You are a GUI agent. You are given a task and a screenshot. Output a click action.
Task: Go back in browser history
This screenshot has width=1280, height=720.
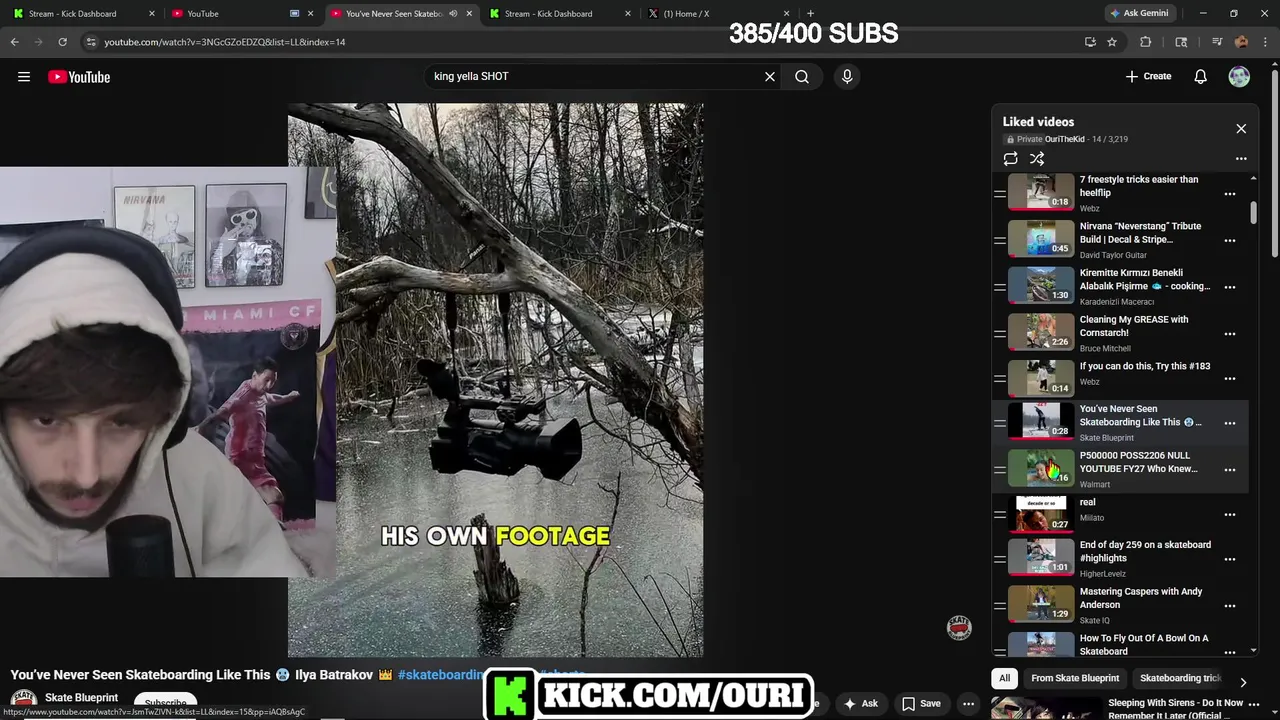tap(14, 42)
